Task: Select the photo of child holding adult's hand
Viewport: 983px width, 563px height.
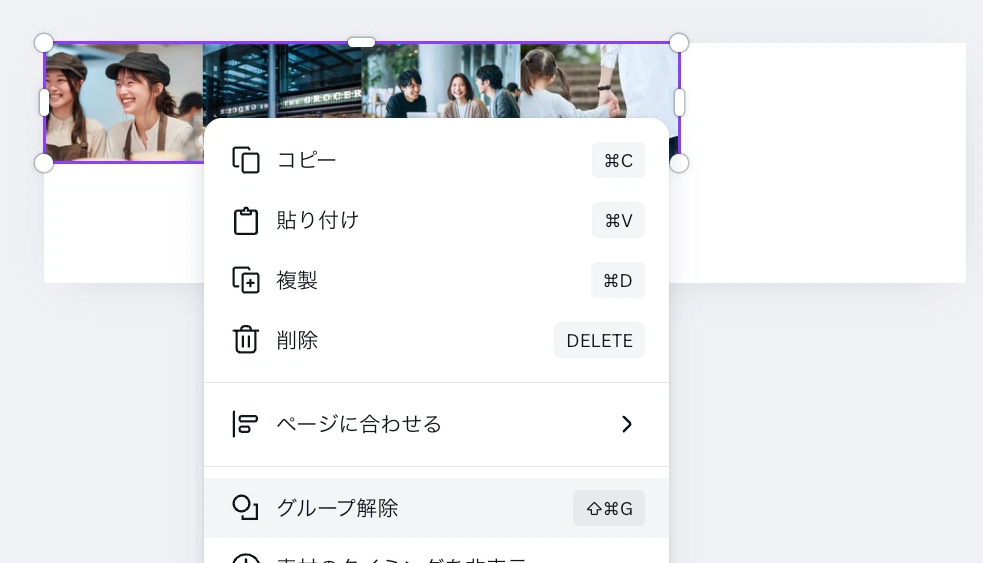Action: tap(599, 80)
